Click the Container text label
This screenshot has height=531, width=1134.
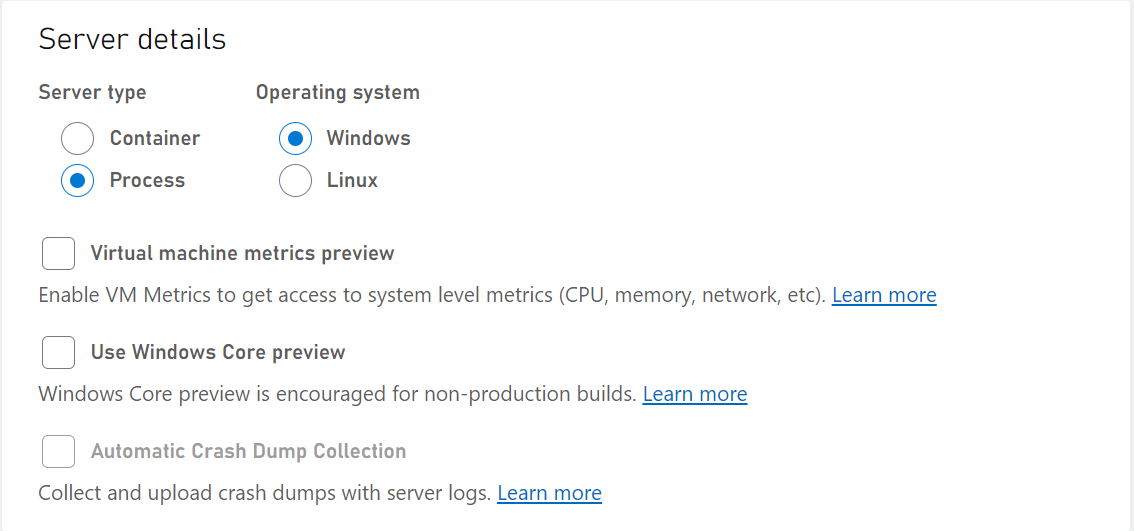click(x=155, y=138)
